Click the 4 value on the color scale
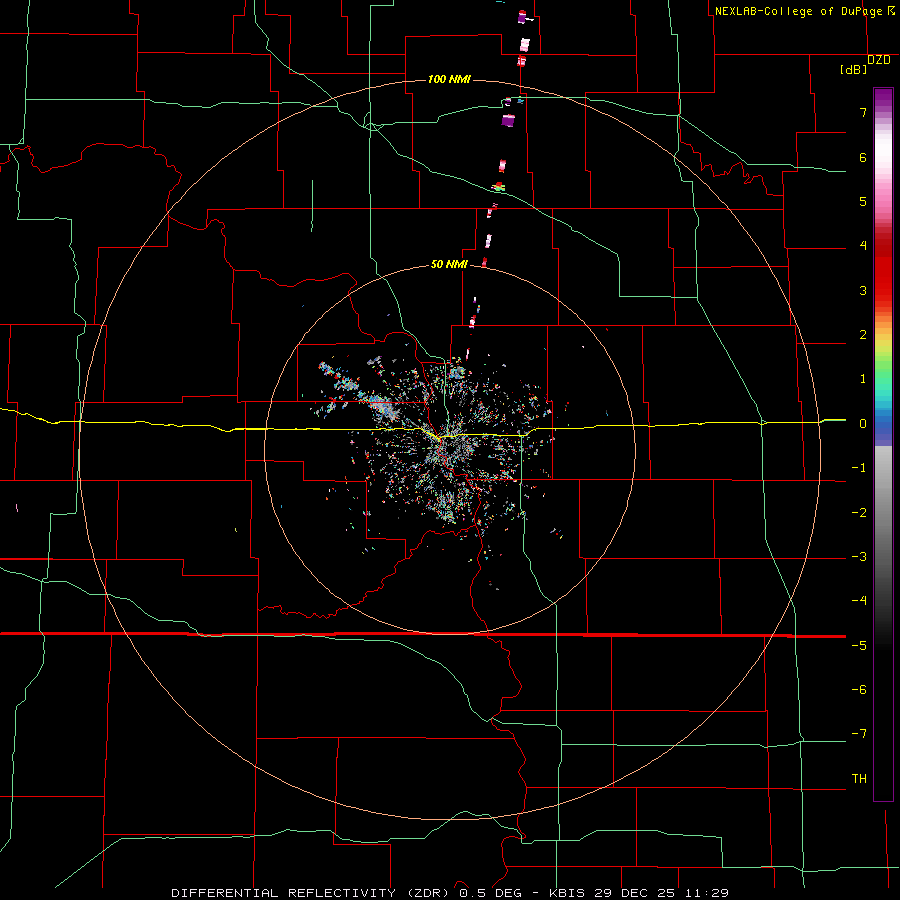 click(x=863, y=246)
